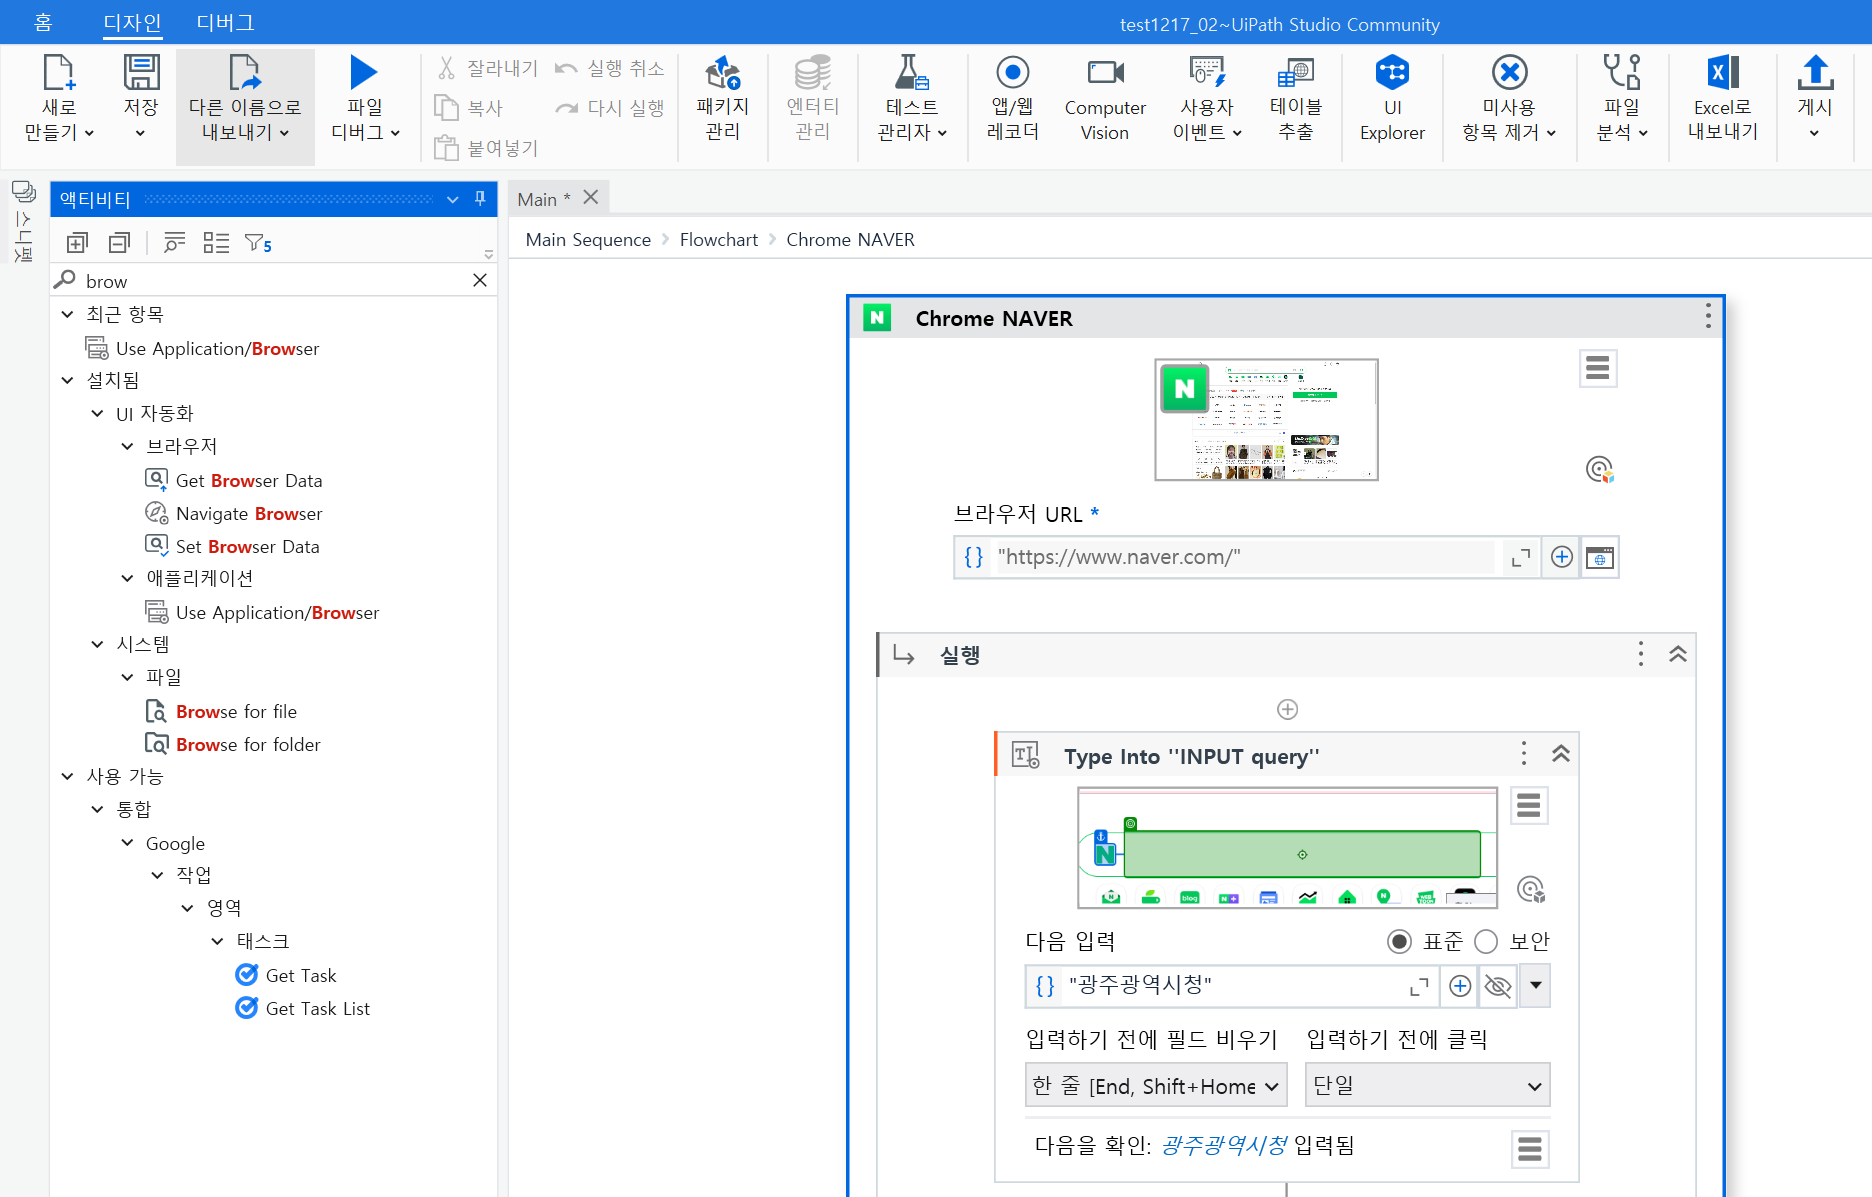Collapse all activities in the panel toolbar

(x=120, y=243)
